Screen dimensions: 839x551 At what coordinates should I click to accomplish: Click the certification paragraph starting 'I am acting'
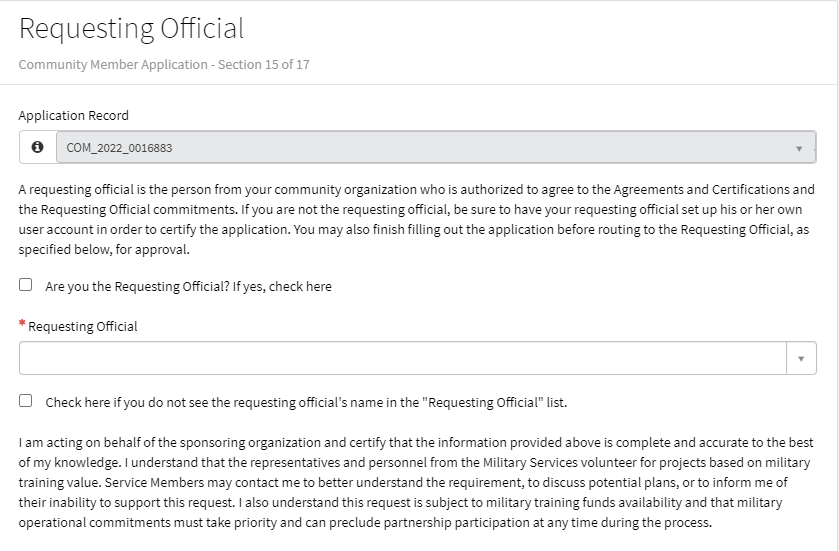(x=416, y=483)
